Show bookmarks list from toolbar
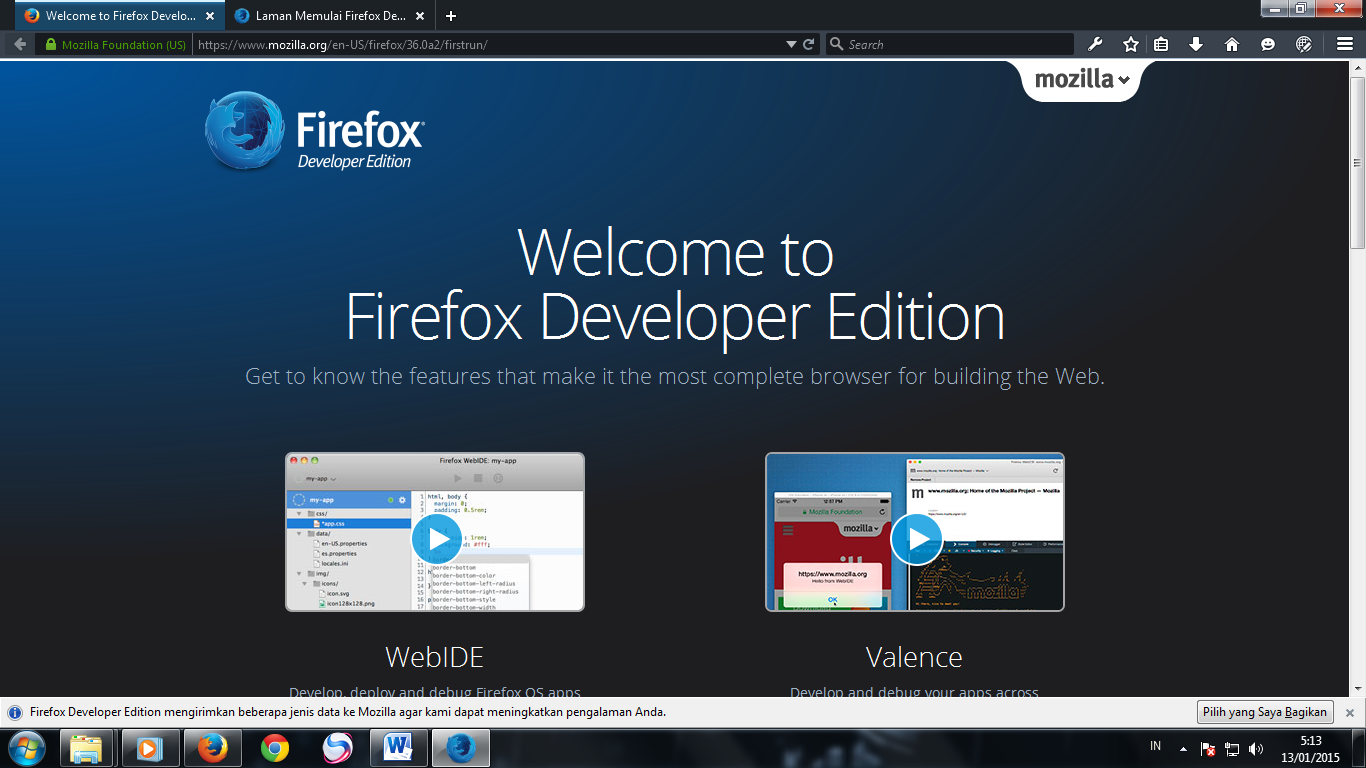The height and width of the screenshot is (768, 1366). click(x=1161, y=44)
